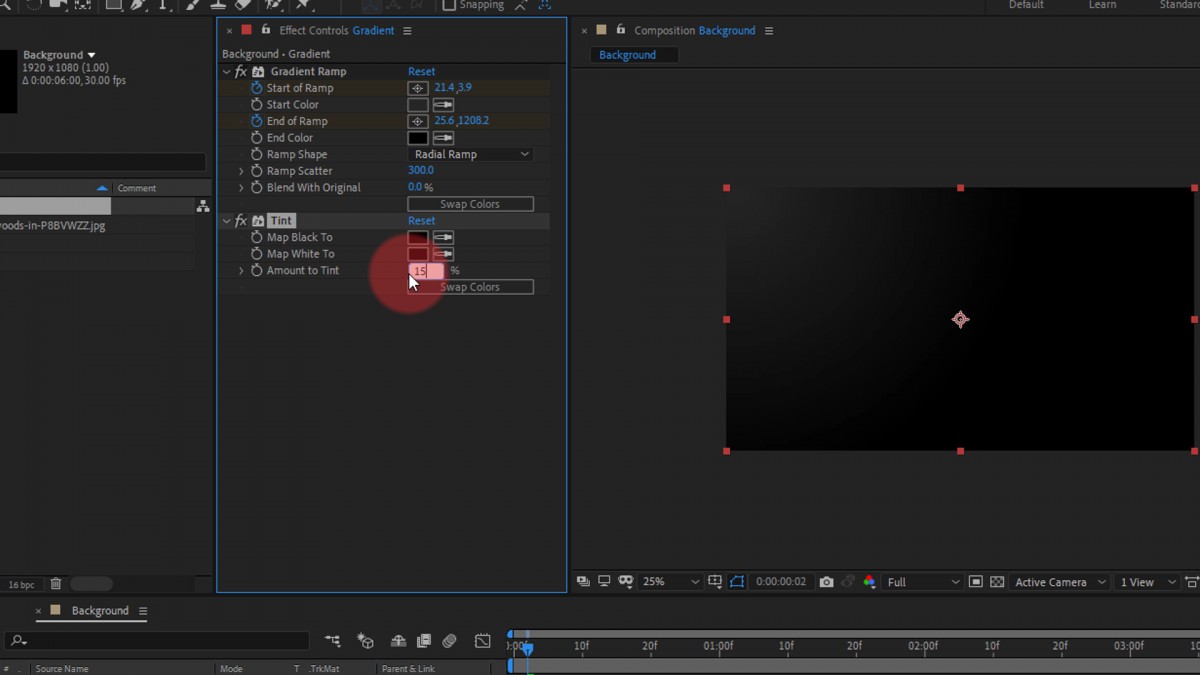This screenshot has height=675, width=1200.
Task: Toggle End of Ramp stopwatch
Action: coord(256,121)
